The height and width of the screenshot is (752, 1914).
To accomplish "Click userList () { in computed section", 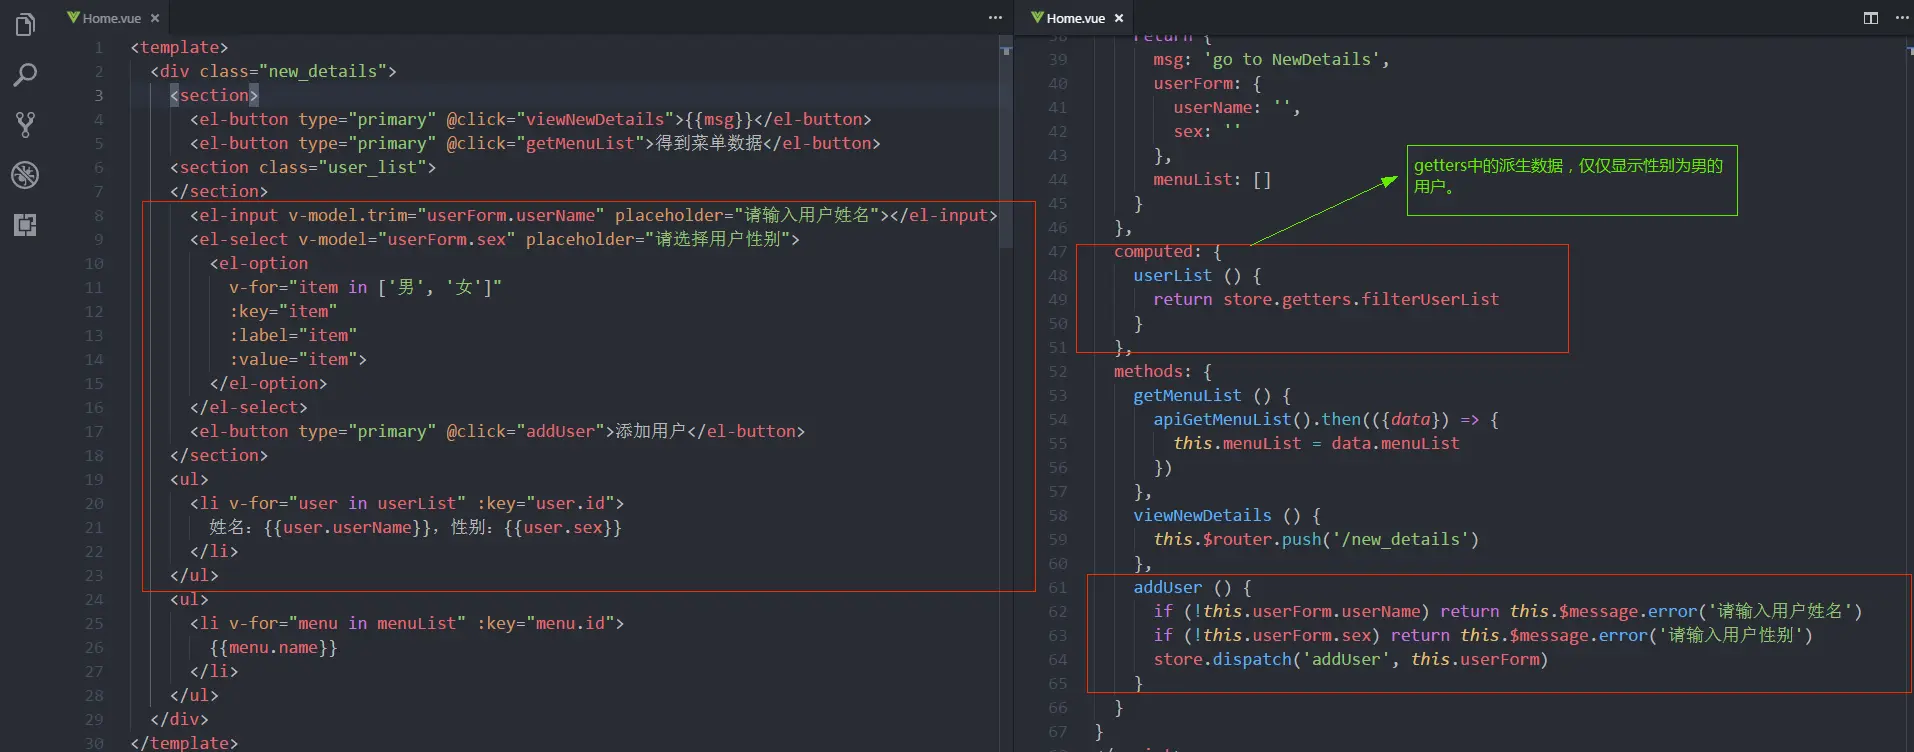I will (1197, 275).
